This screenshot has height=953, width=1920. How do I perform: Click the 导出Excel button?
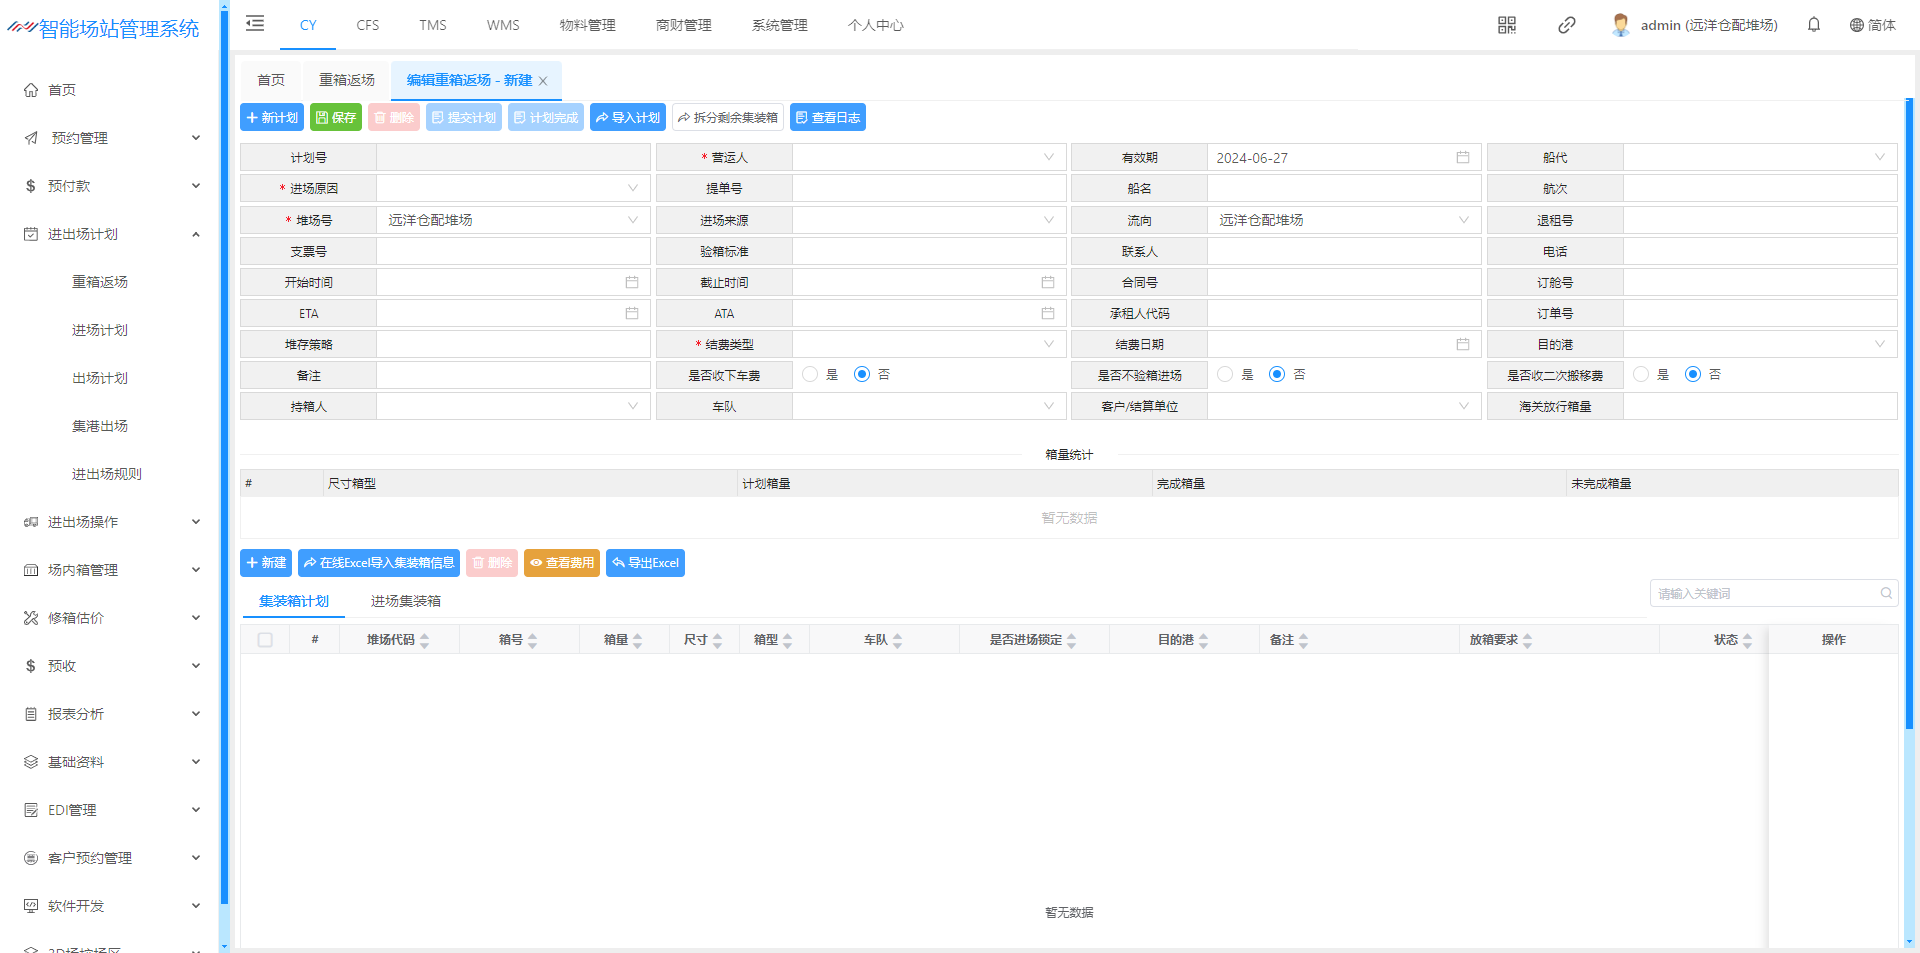point(645,563)
